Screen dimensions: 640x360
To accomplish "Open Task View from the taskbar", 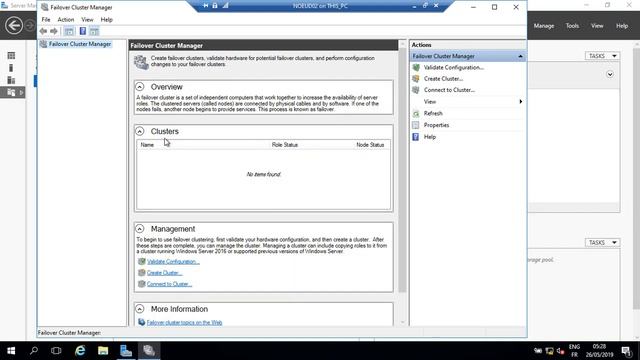I will pyautogui.click(x=56, y=351).
